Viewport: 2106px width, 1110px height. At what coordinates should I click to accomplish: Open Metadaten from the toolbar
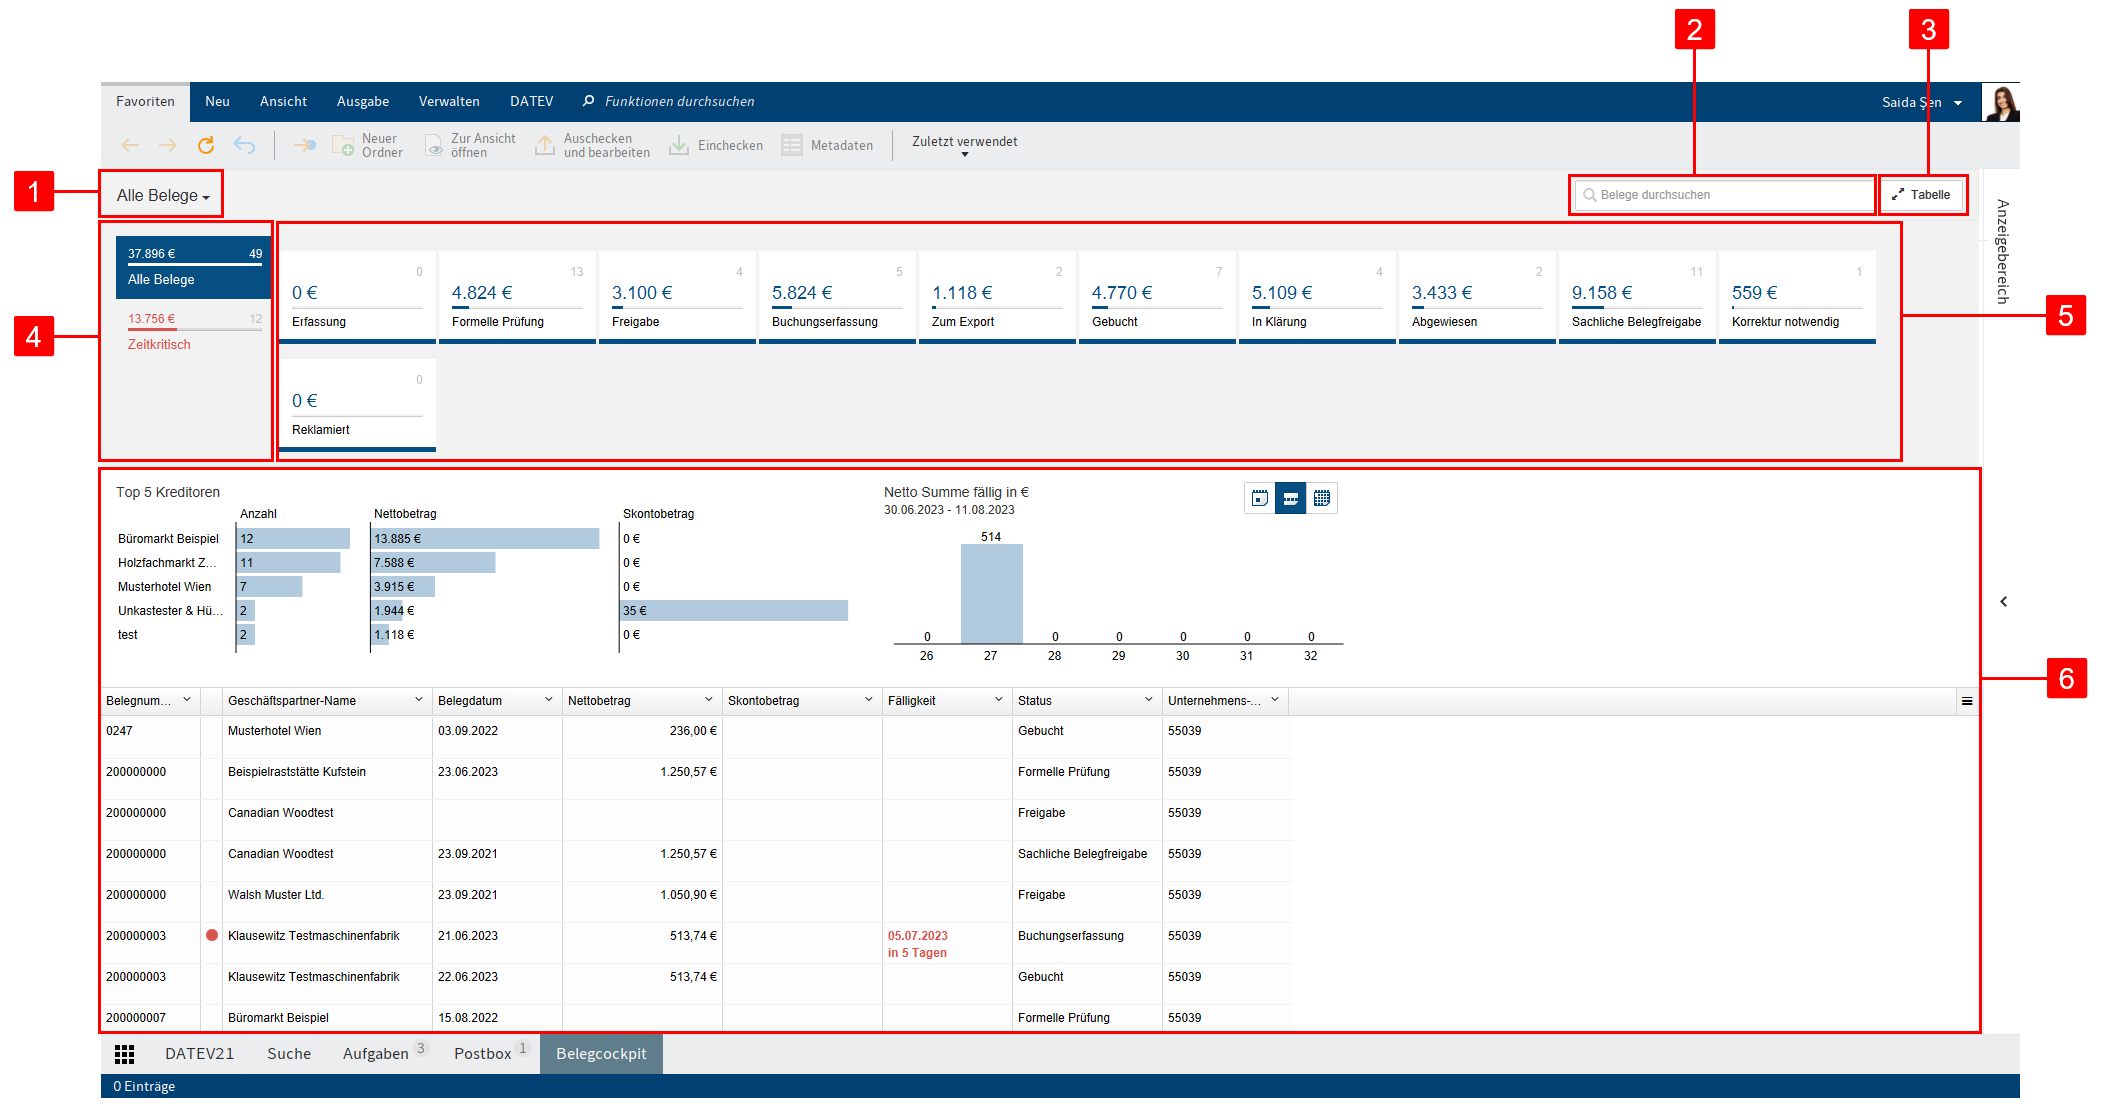point(827,146)
